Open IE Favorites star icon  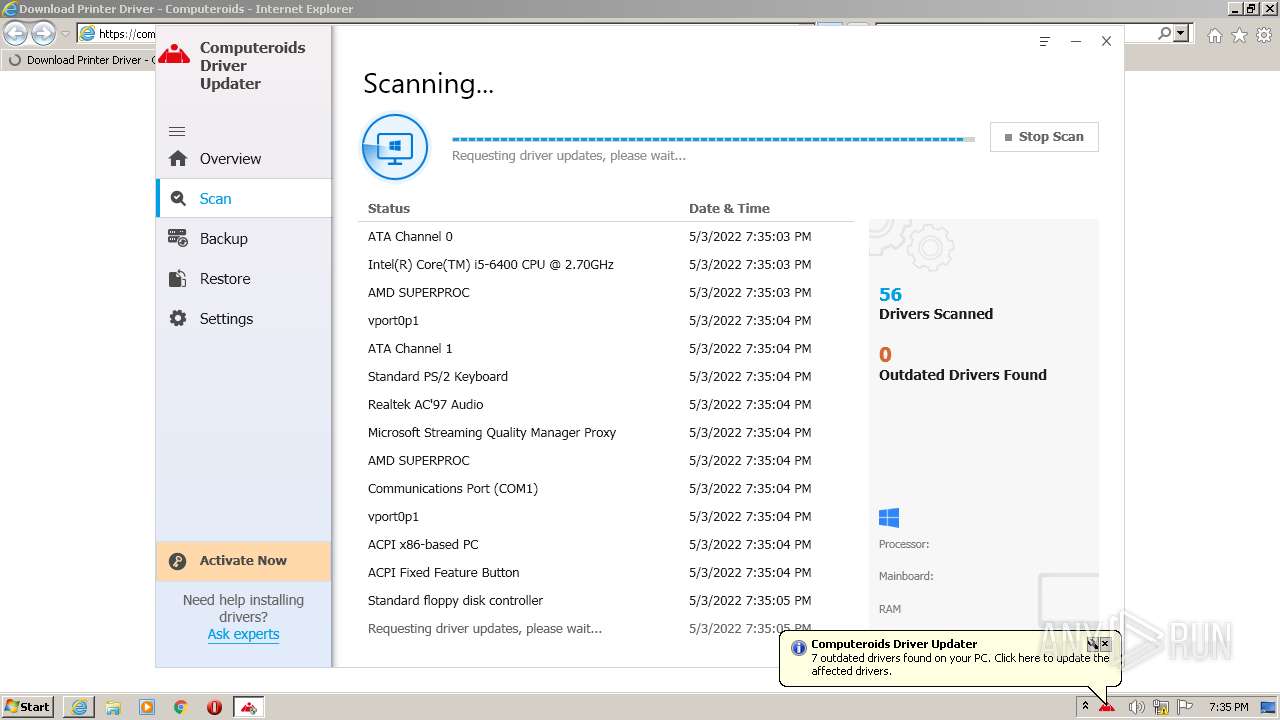click(1239, 35)
